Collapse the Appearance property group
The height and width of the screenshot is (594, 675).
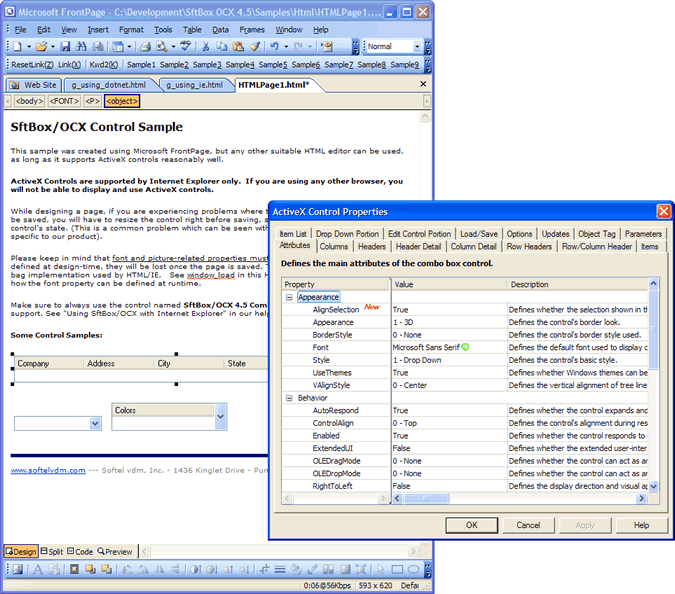click(289, 297)
